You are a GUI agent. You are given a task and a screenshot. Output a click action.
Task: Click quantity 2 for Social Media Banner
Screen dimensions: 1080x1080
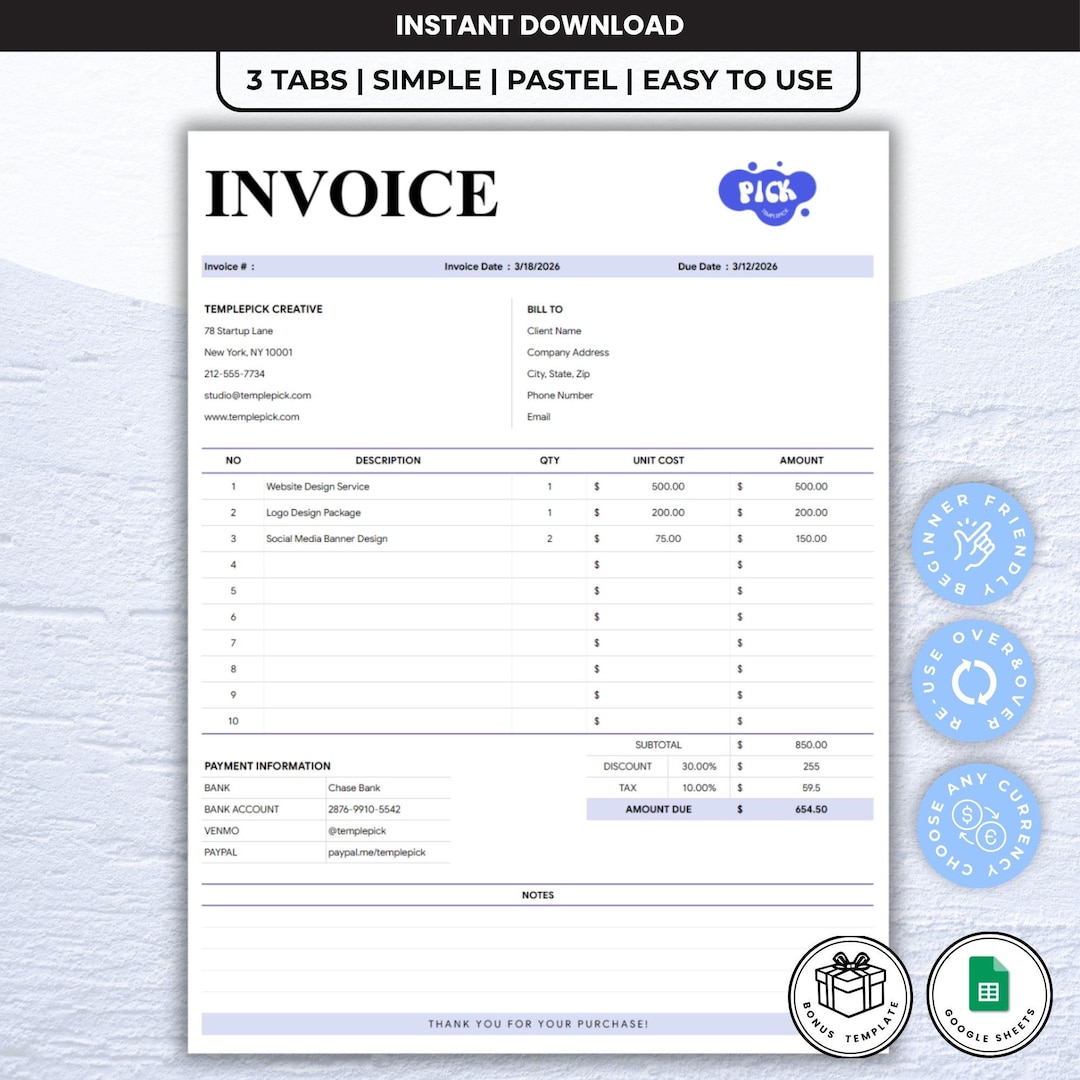point(550,539)
